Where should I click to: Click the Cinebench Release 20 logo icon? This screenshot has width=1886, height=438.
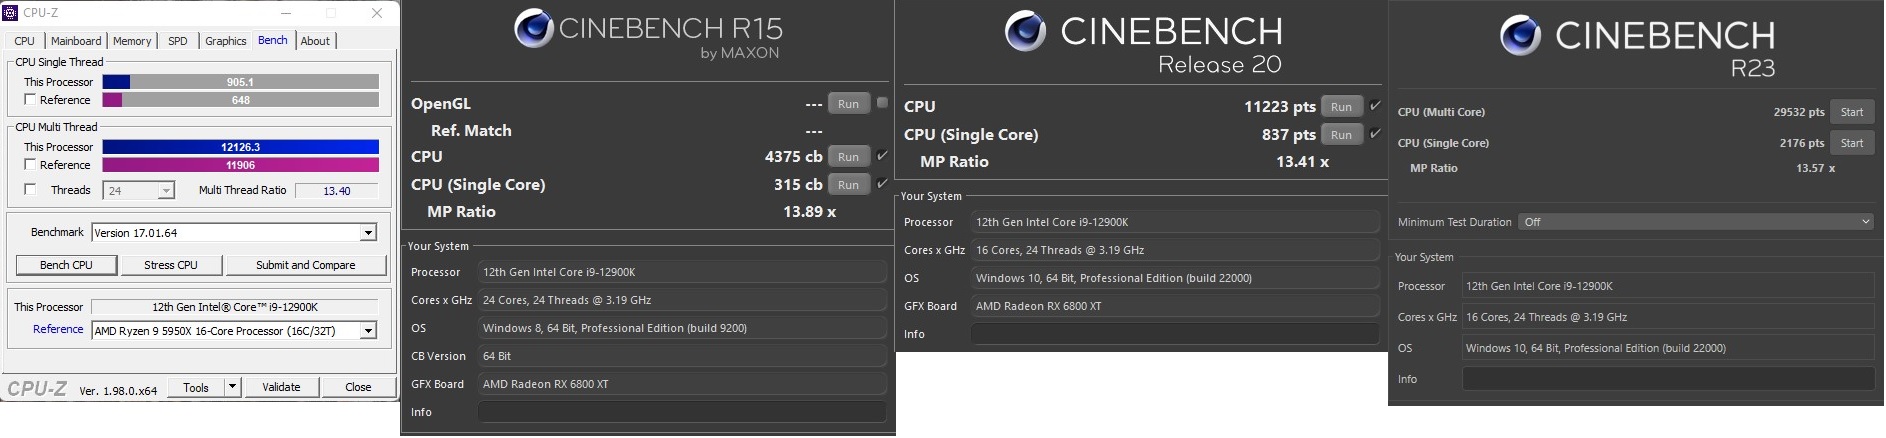coord(1025,32)
